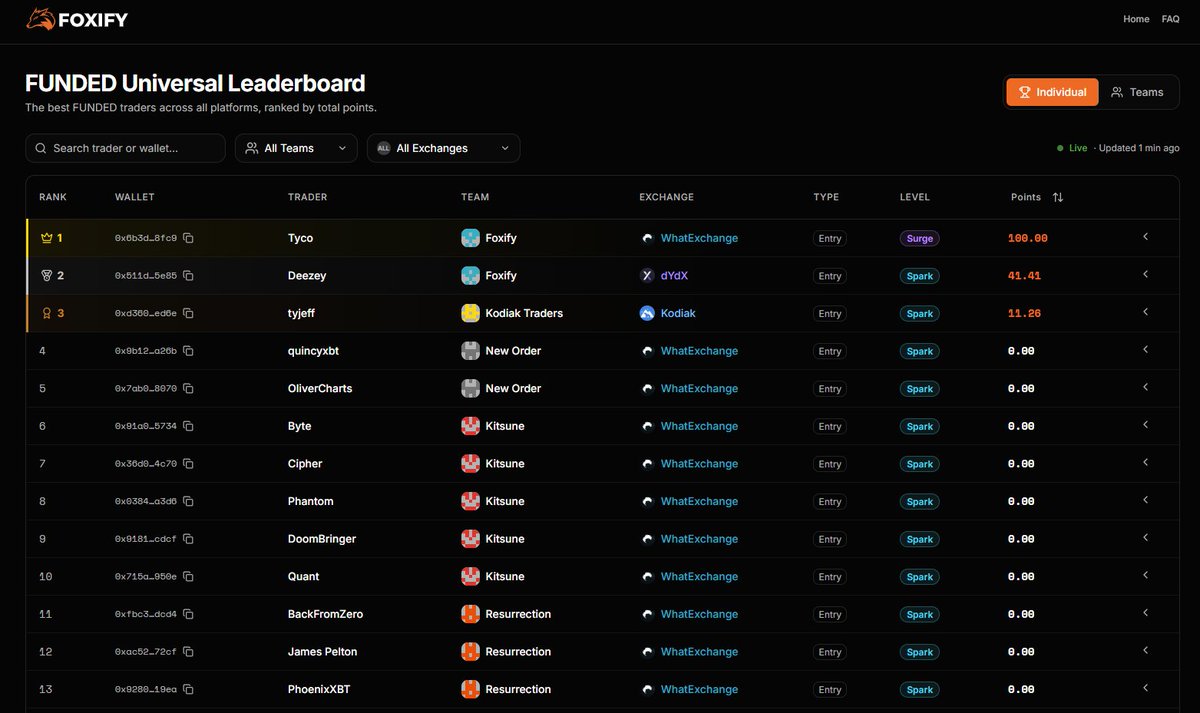Open the All Exchanges filter dropdown
The image size is (1200, 713).
443,148
